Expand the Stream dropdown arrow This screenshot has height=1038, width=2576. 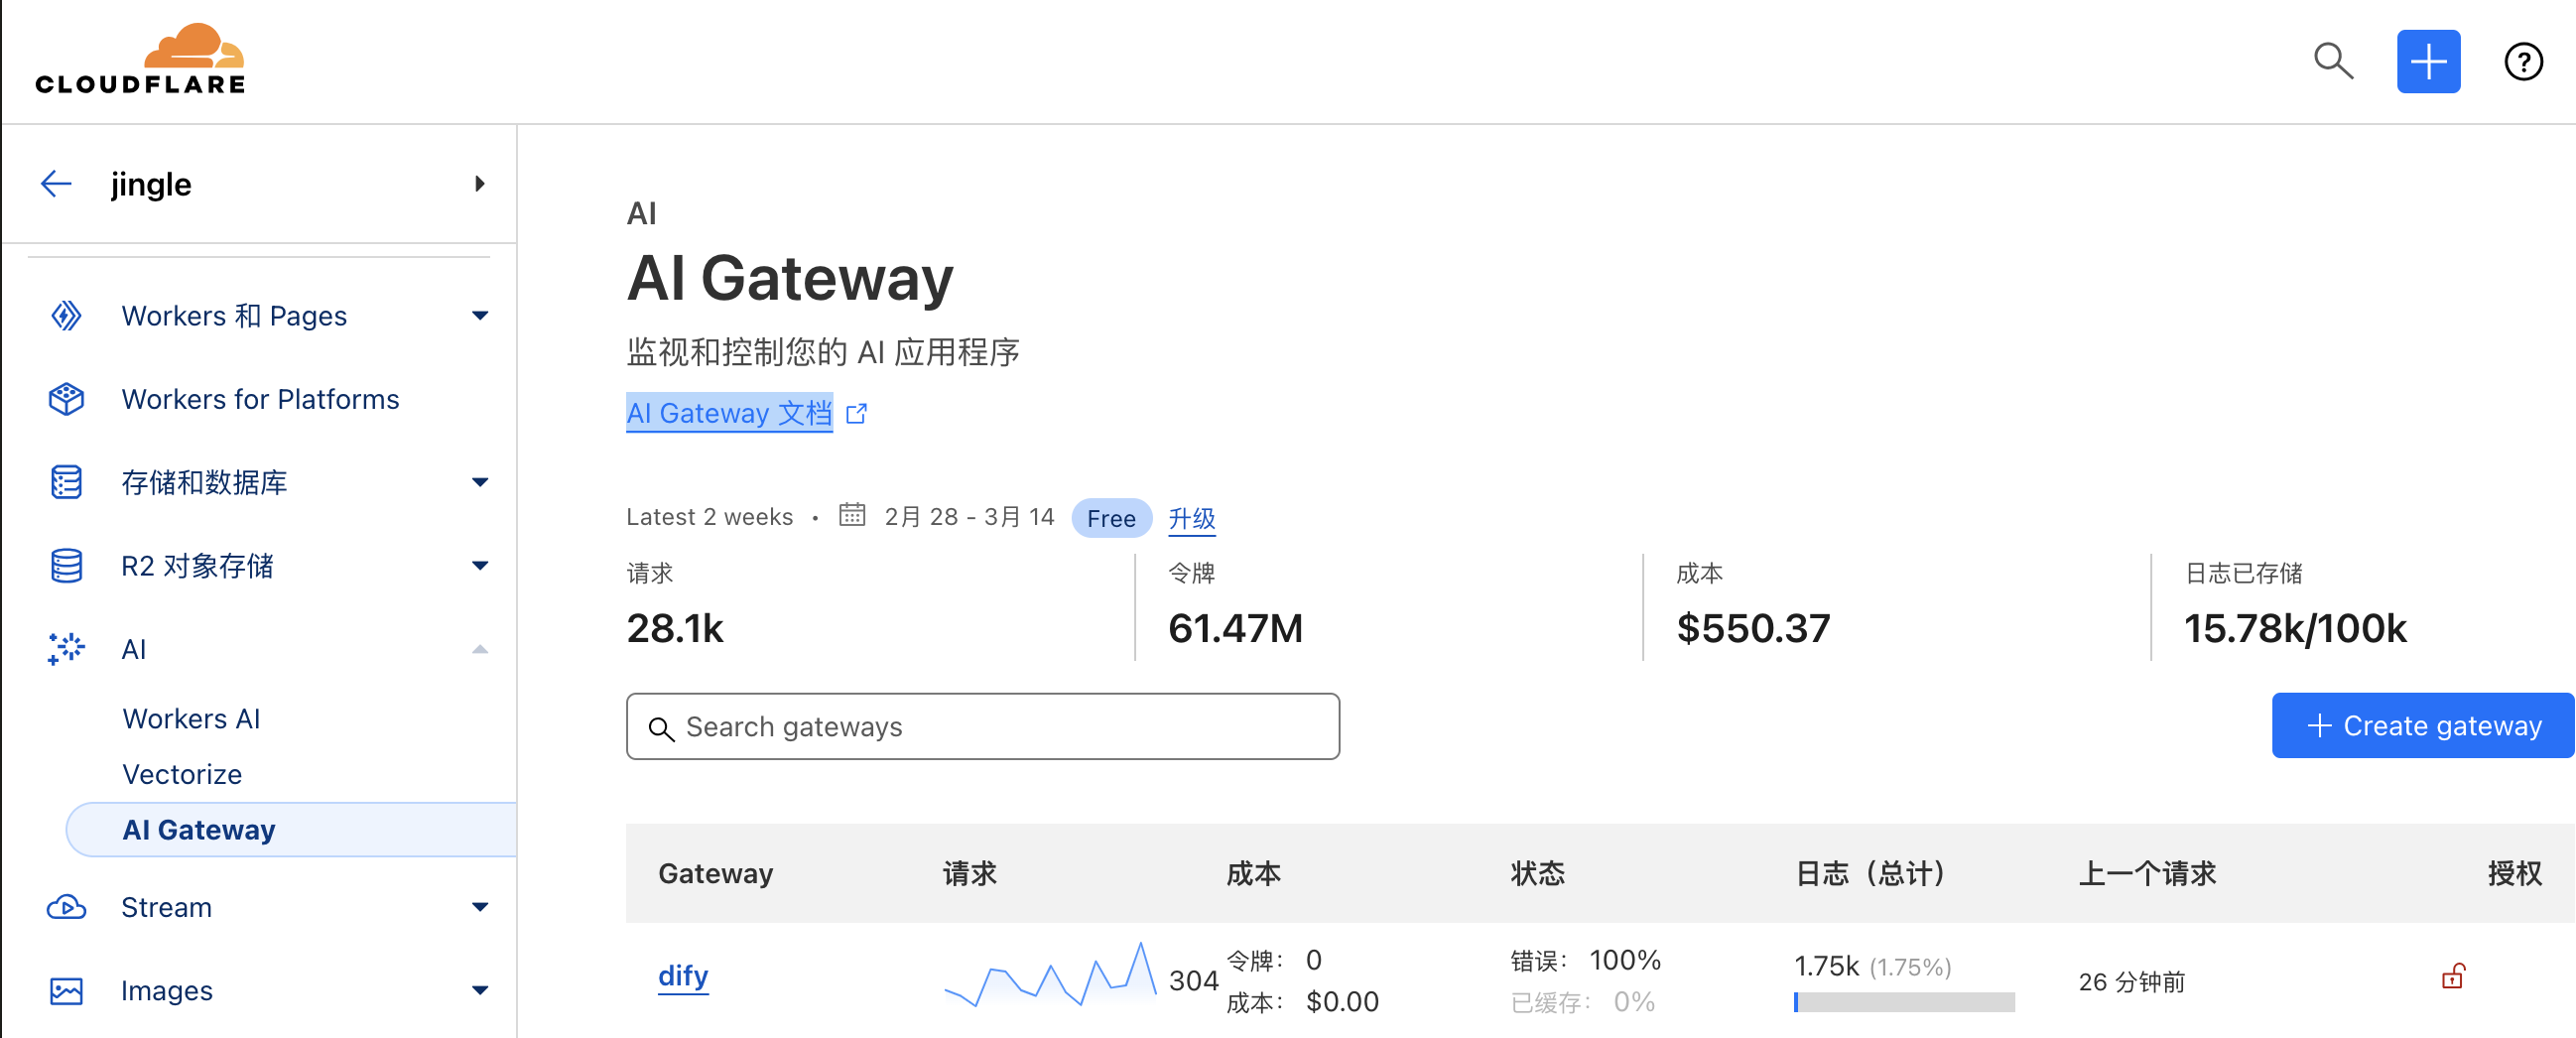[480, 907]
